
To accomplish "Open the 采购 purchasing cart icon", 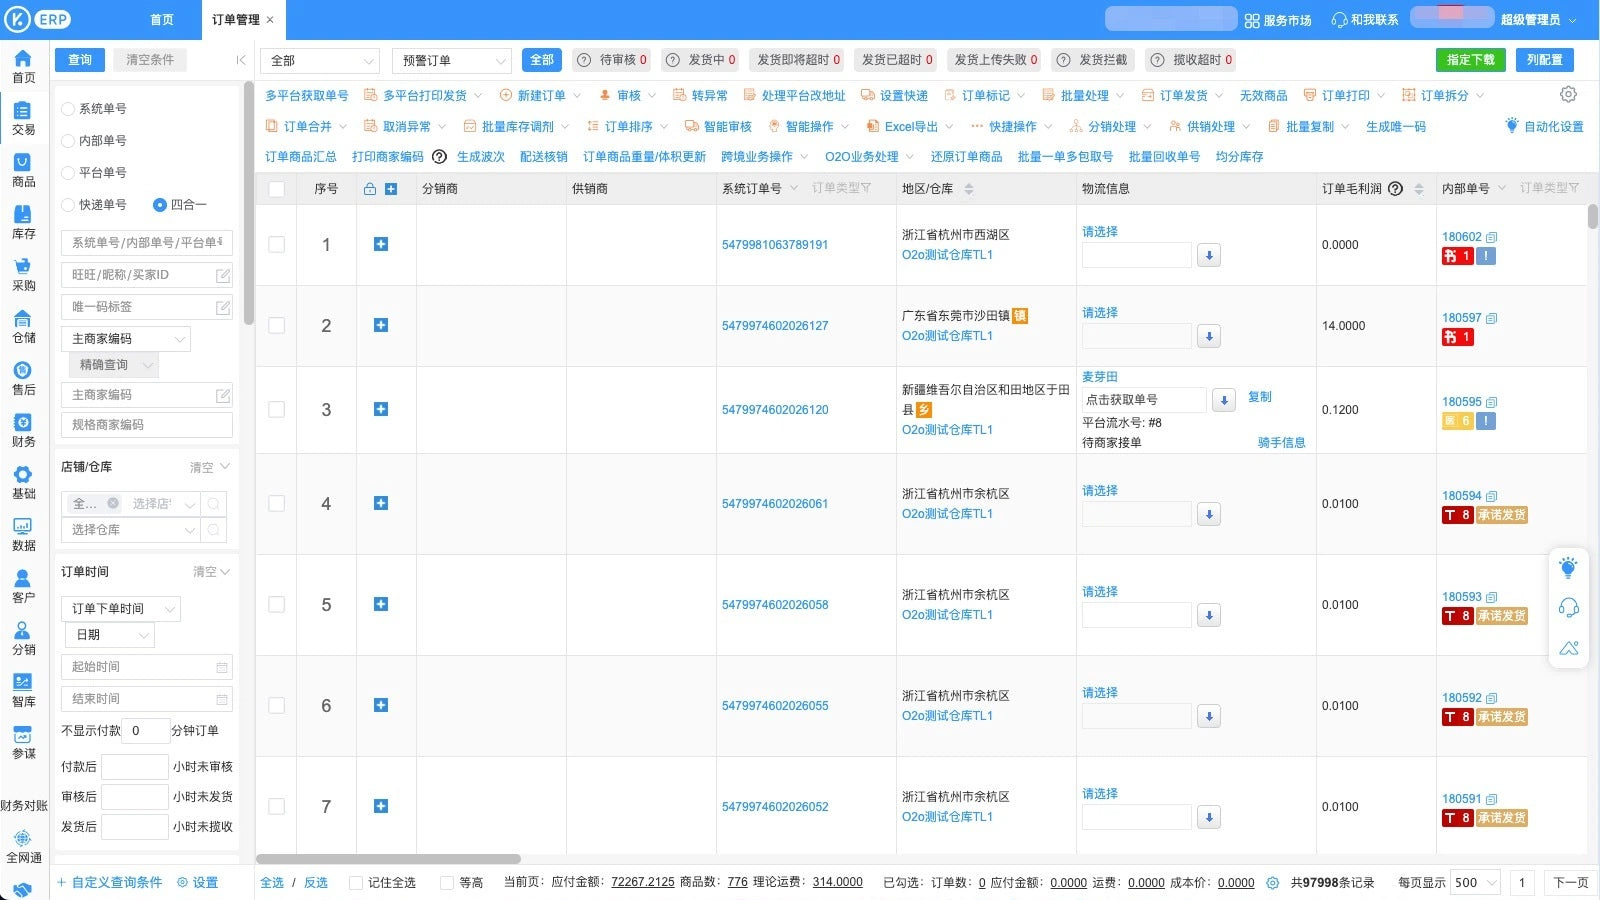I will [23, 267].
